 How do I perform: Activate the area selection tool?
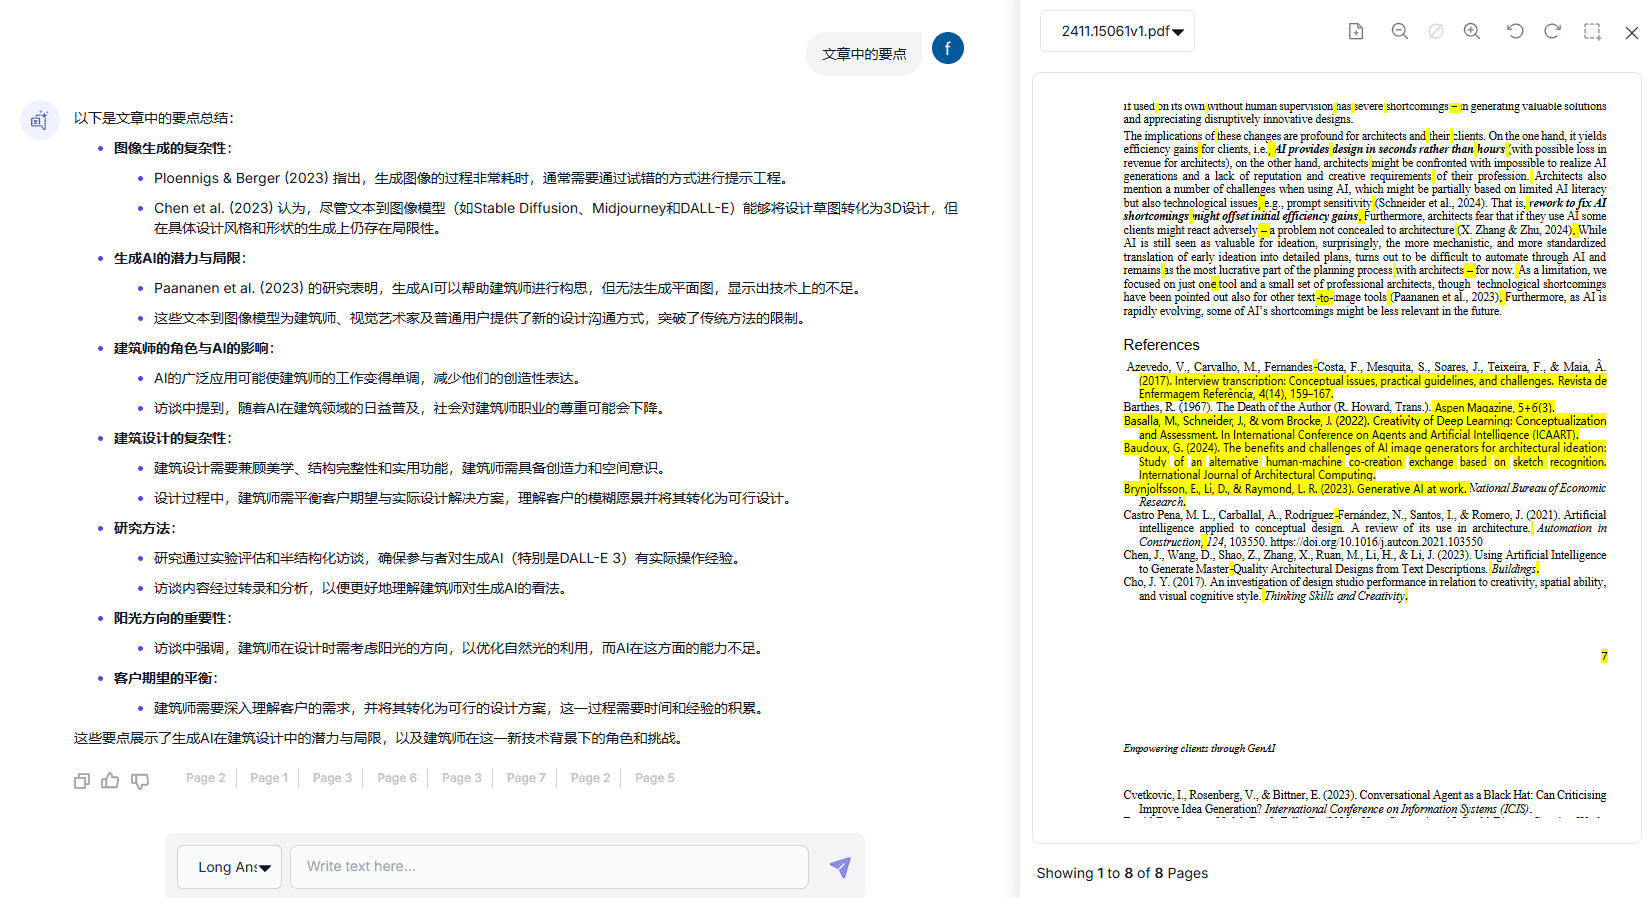[1592, 31]
